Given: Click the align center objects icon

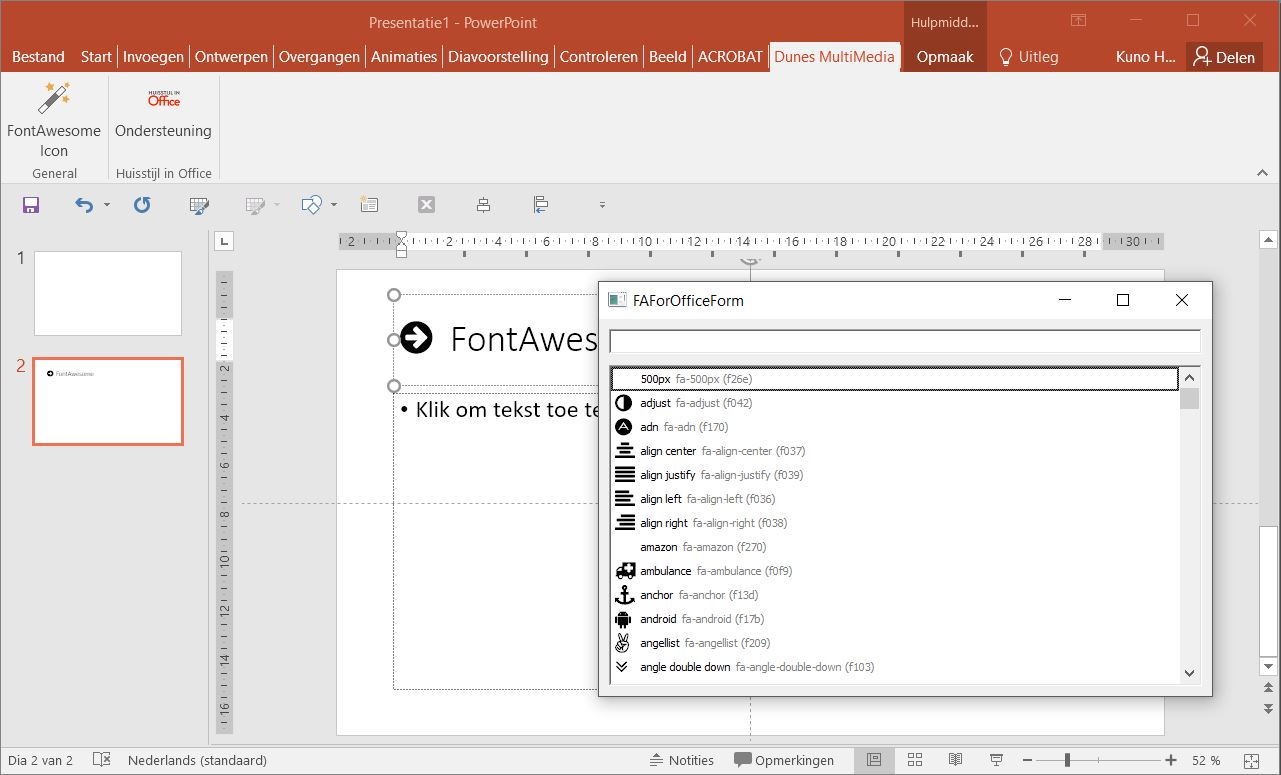Looking at the screenshot, I should pos(483,205).
